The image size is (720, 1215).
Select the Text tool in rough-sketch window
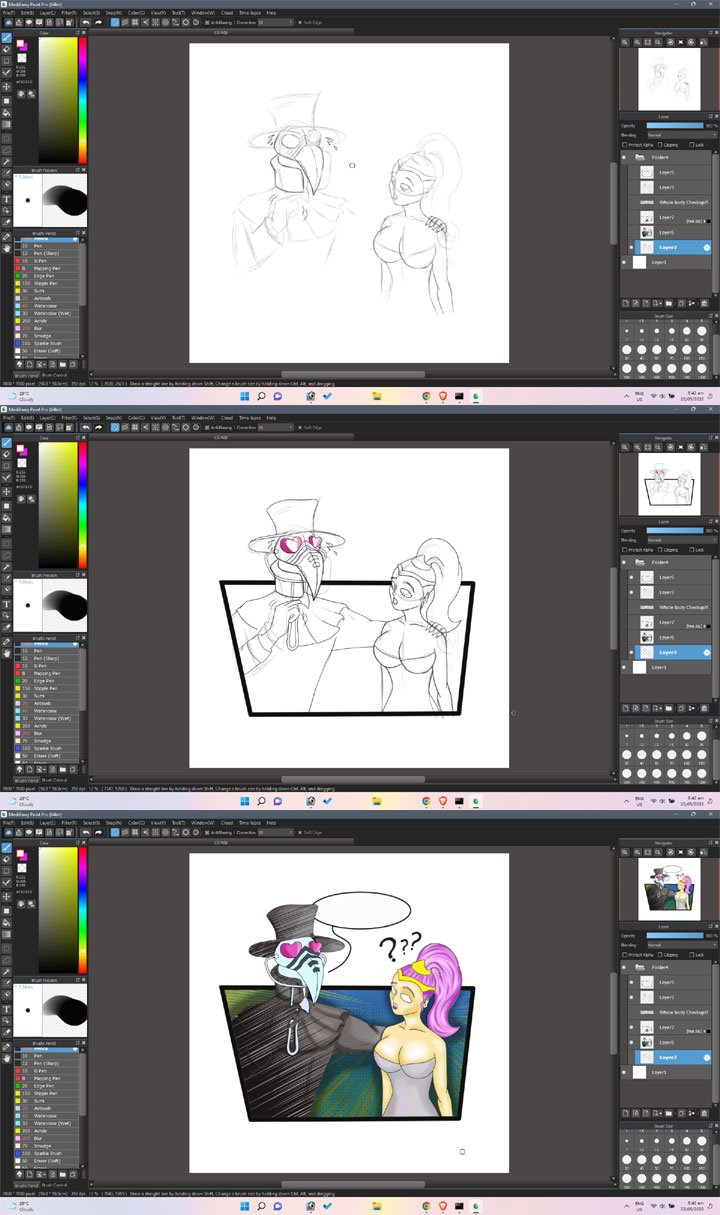6,199
